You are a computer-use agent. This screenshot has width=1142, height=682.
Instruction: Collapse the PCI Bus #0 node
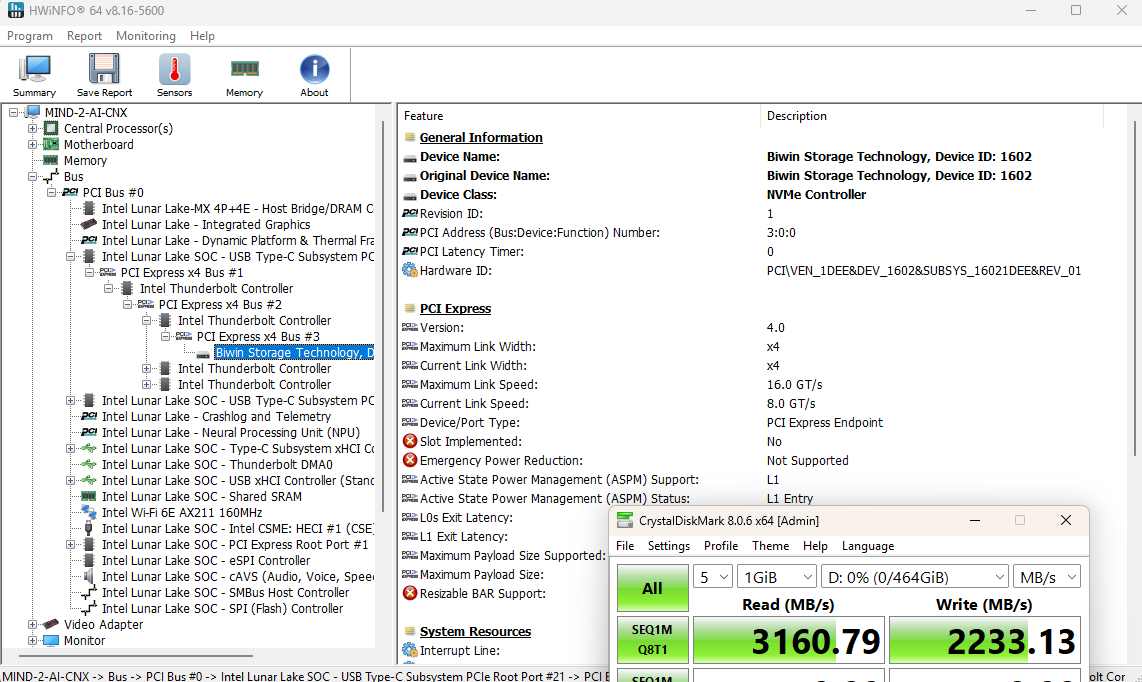click(x=51, y=192)
